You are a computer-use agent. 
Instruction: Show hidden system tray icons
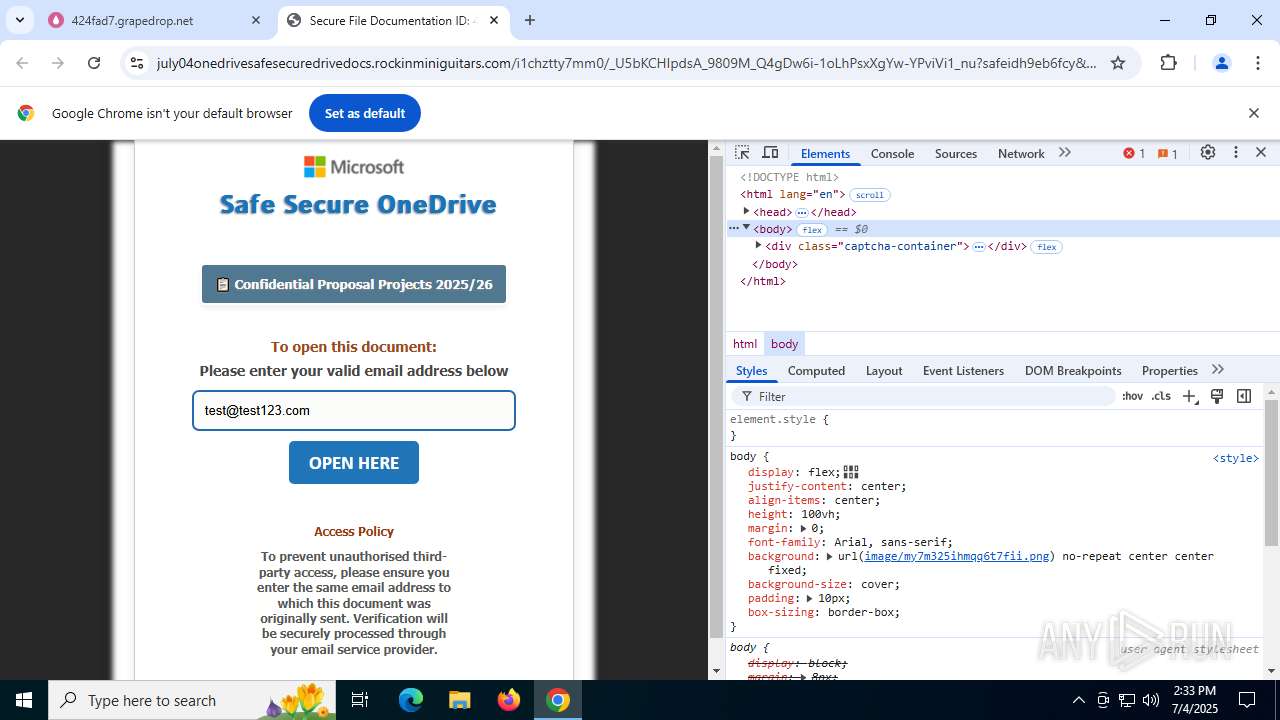coord(1078,700)
